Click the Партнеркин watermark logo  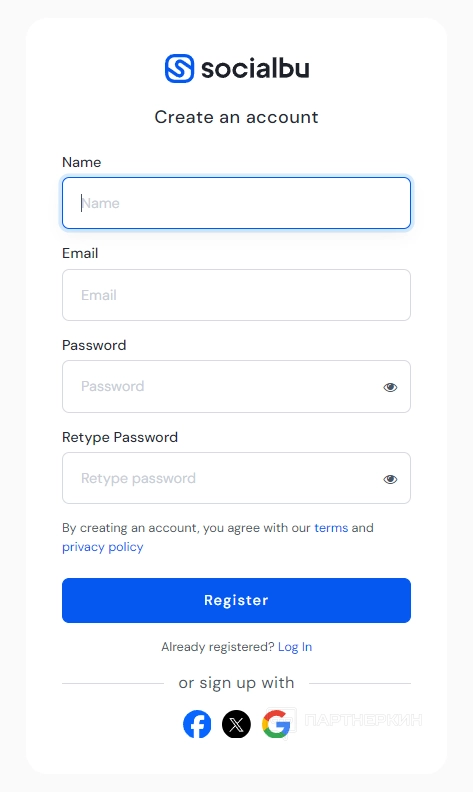[344, 719]
